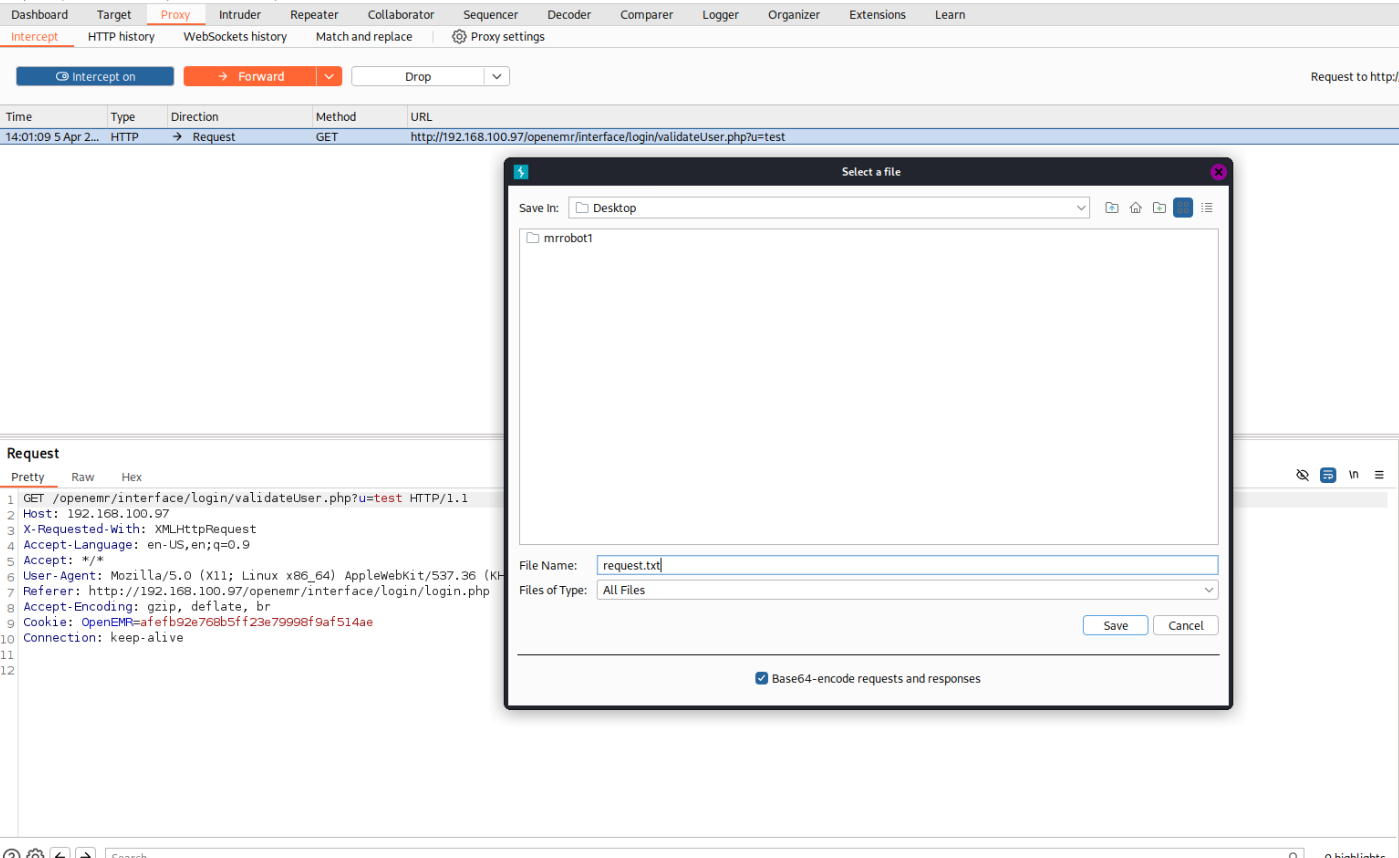Select the Pretty request view tab
1399x858 pixels.
28,477
